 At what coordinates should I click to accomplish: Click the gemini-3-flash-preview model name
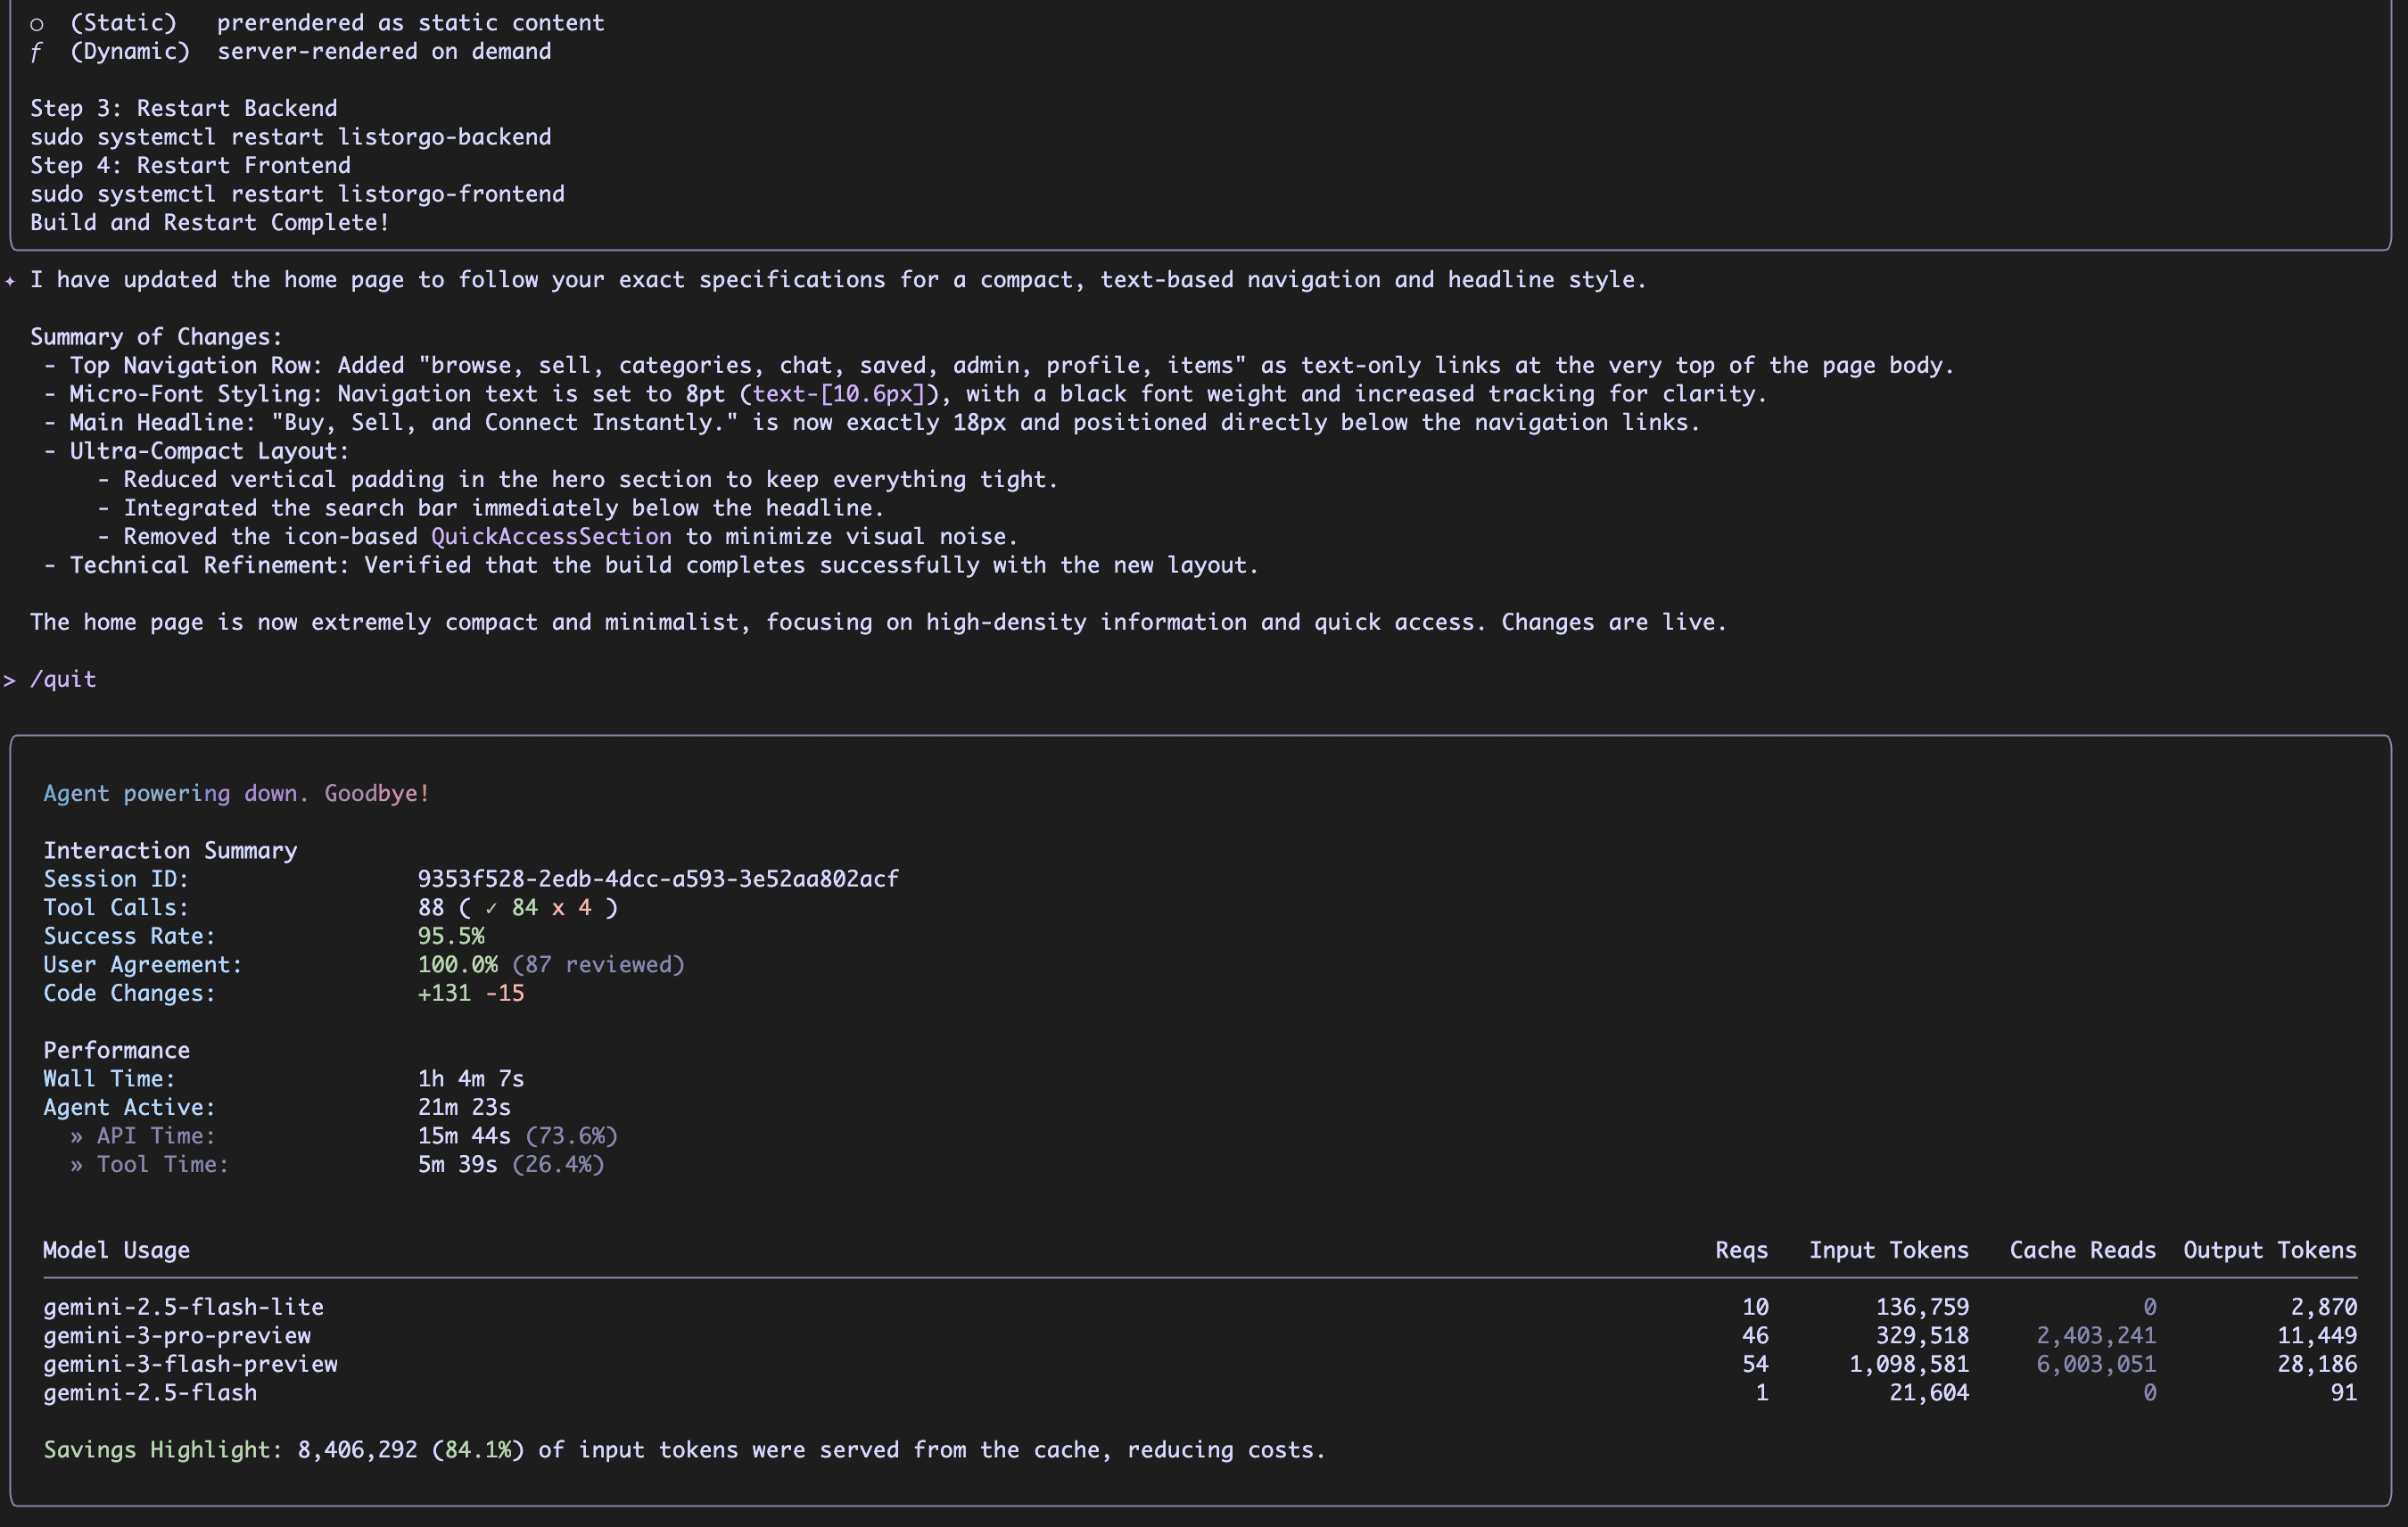190,1364
